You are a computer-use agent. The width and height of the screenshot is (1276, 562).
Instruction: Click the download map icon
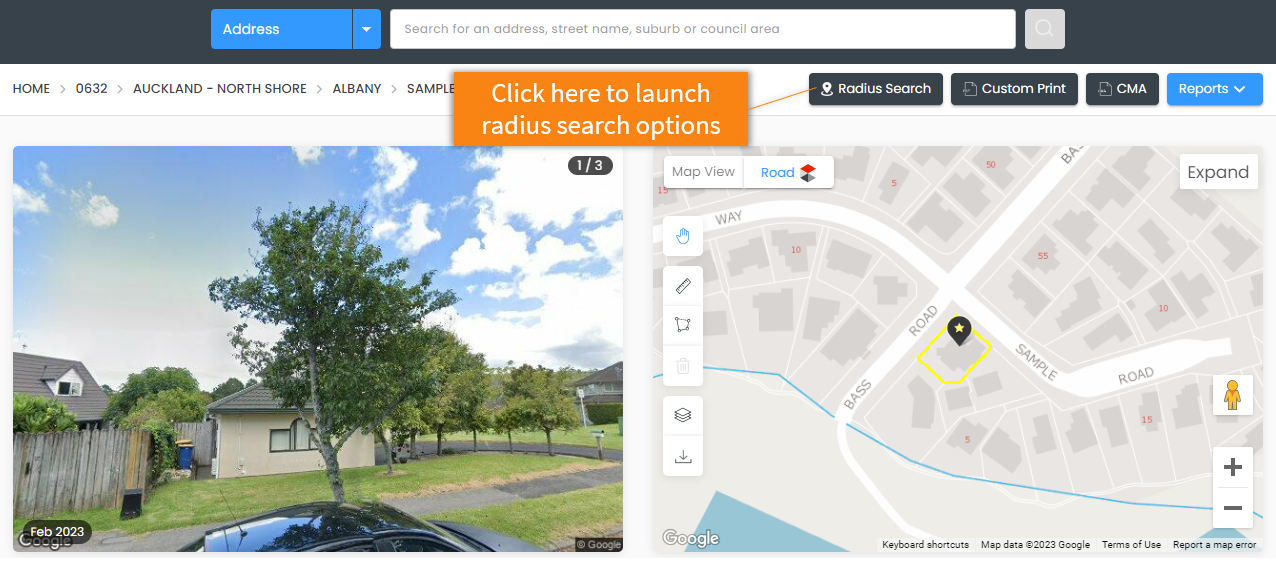(683, 456)
